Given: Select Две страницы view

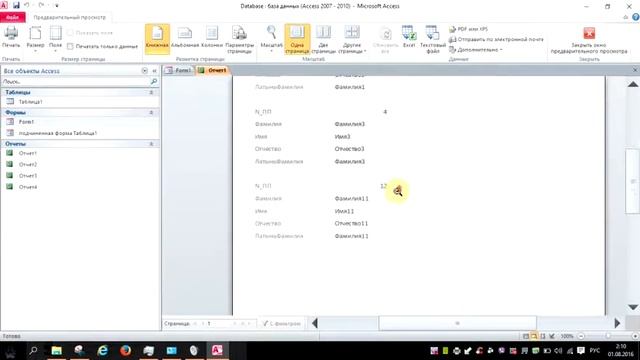Looking at the screenshot, I should click(x=323, y=39).
